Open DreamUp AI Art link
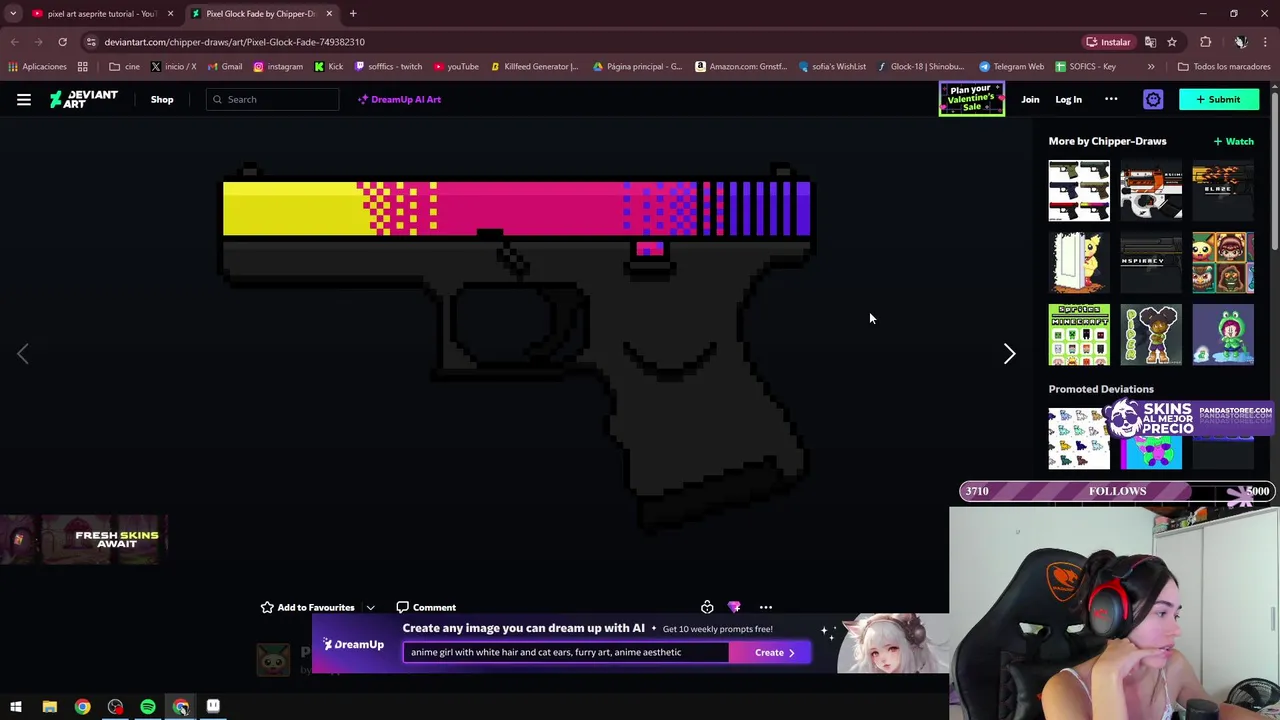The width and height of the screenshot is (1280, 720). 399,99
